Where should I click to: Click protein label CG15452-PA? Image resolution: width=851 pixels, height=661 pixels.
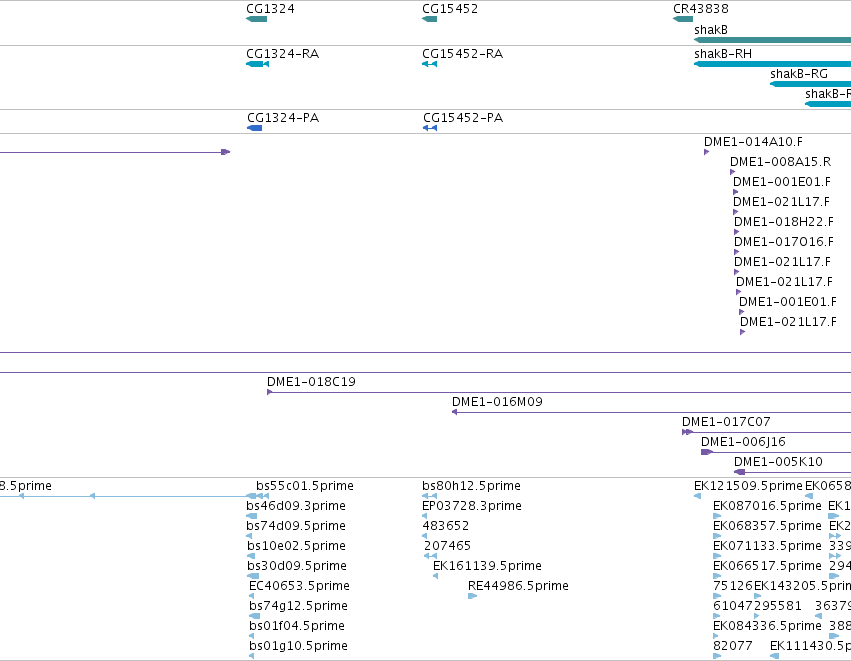463,118
